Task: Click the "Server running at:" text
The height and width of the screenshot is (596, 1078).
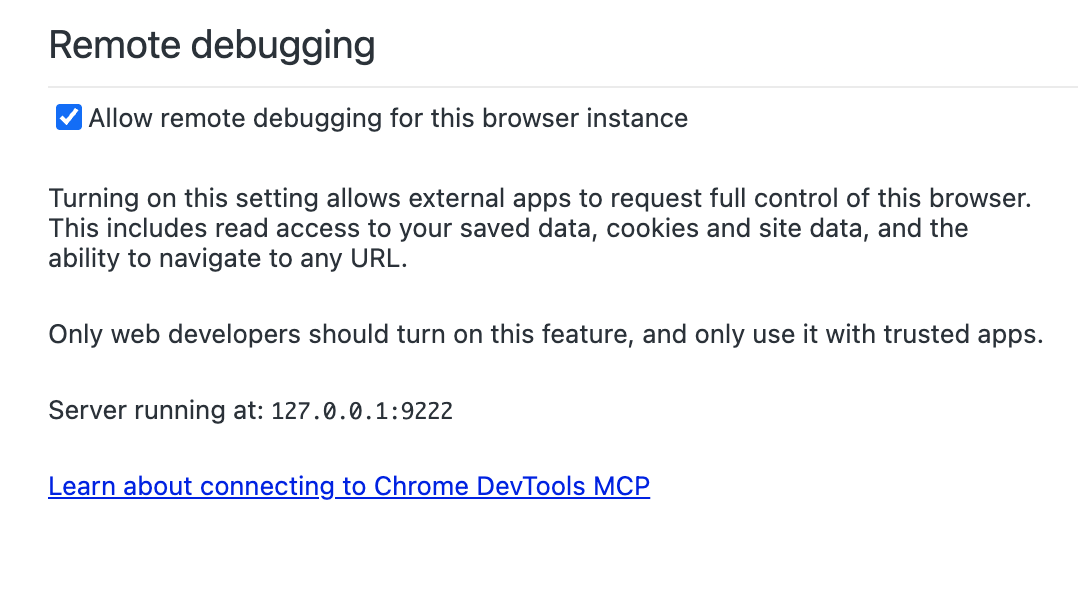Action: click(156, 410)
